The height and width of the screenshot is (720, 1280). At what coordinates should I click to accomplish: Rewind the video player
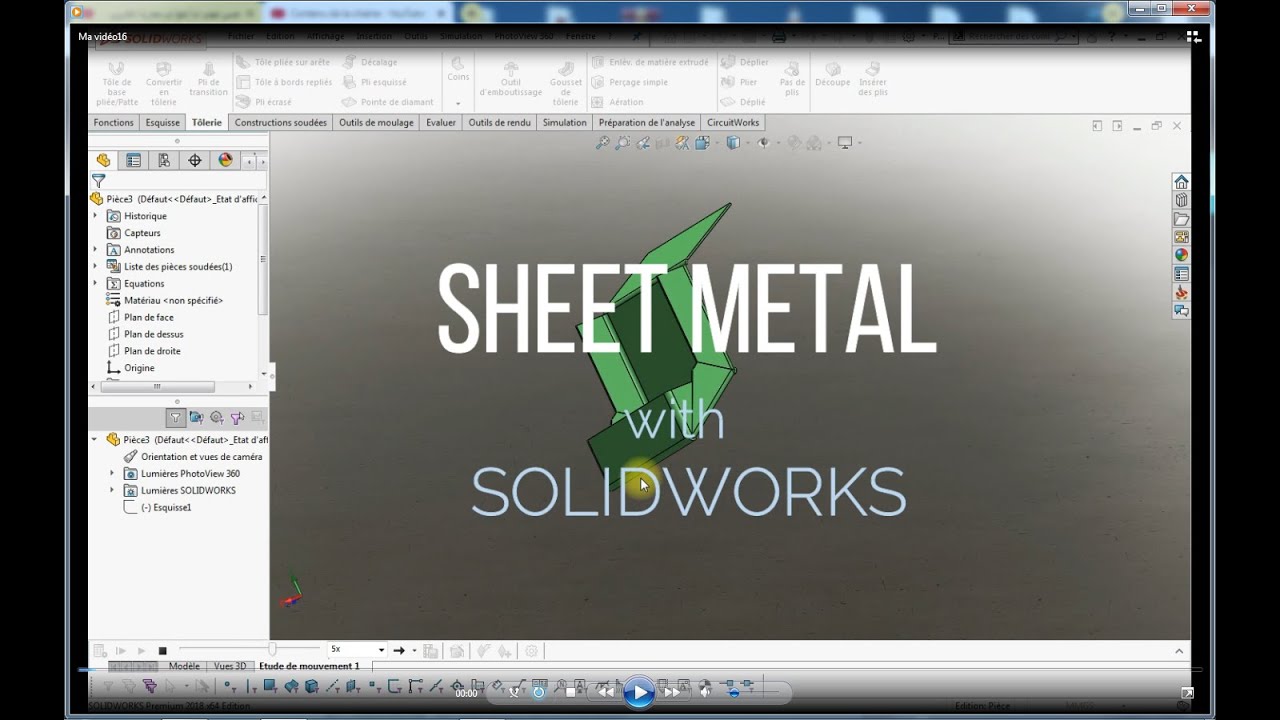click(604, 691)
